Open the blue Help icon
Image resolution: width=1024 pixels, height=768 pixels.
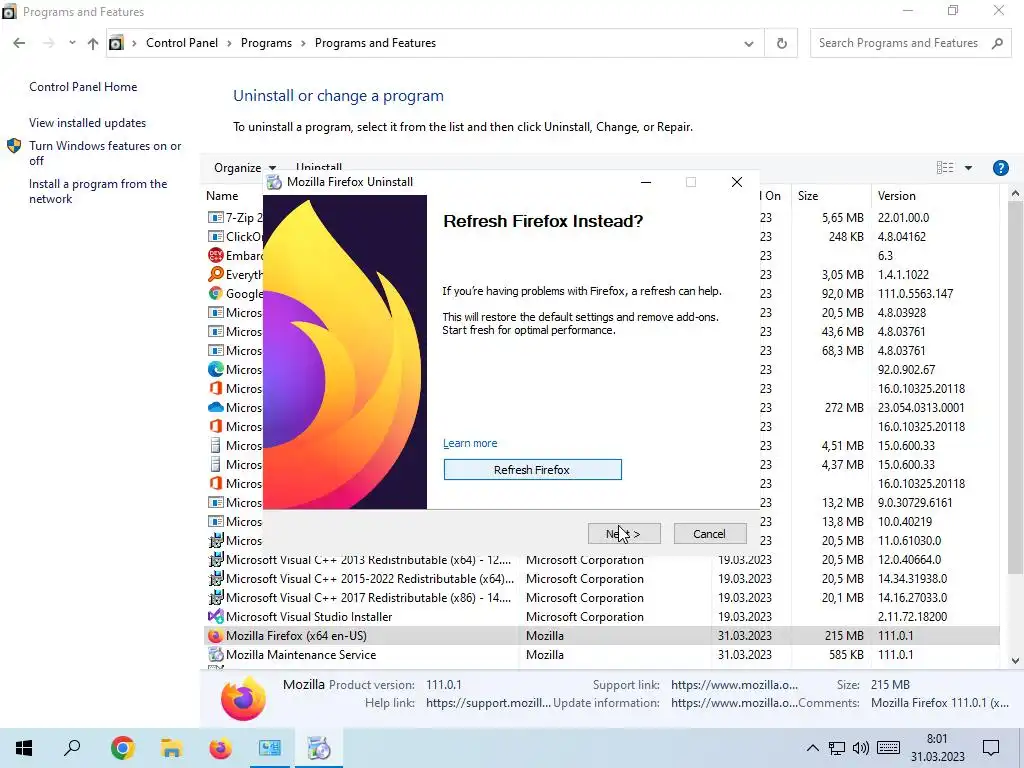point(1000,168)
